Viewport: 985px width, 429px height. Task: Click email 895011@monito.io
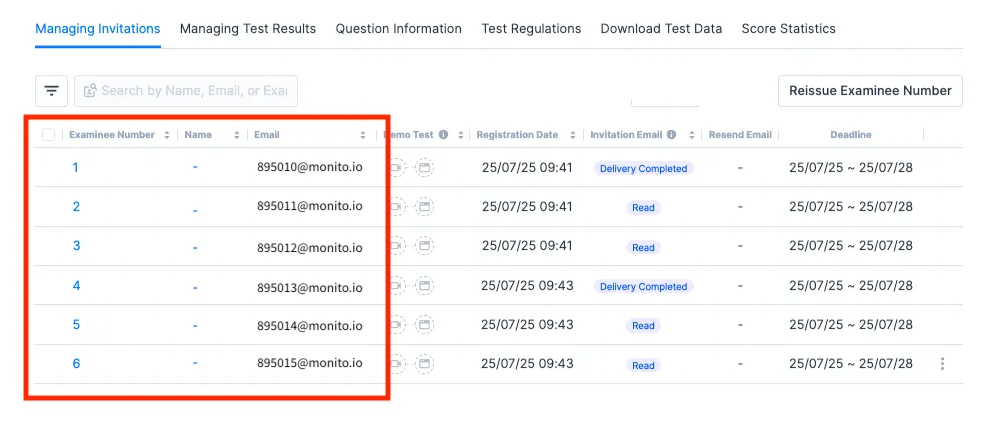310,206
